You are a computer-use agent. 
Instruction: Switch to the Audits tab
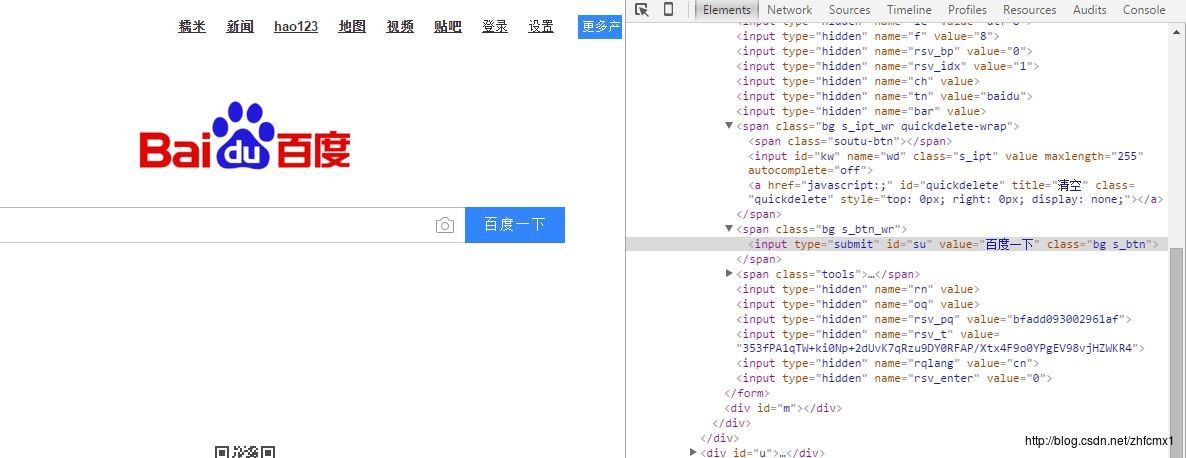click(1089, 10)
